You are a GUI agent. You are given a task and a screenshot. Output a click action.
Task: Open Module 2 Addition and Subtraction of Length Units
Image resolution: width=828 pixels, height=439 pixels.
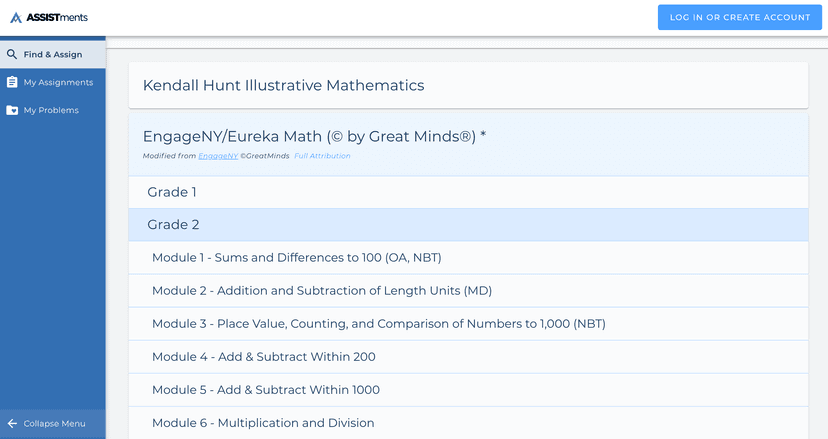click(x=321, y=291)
